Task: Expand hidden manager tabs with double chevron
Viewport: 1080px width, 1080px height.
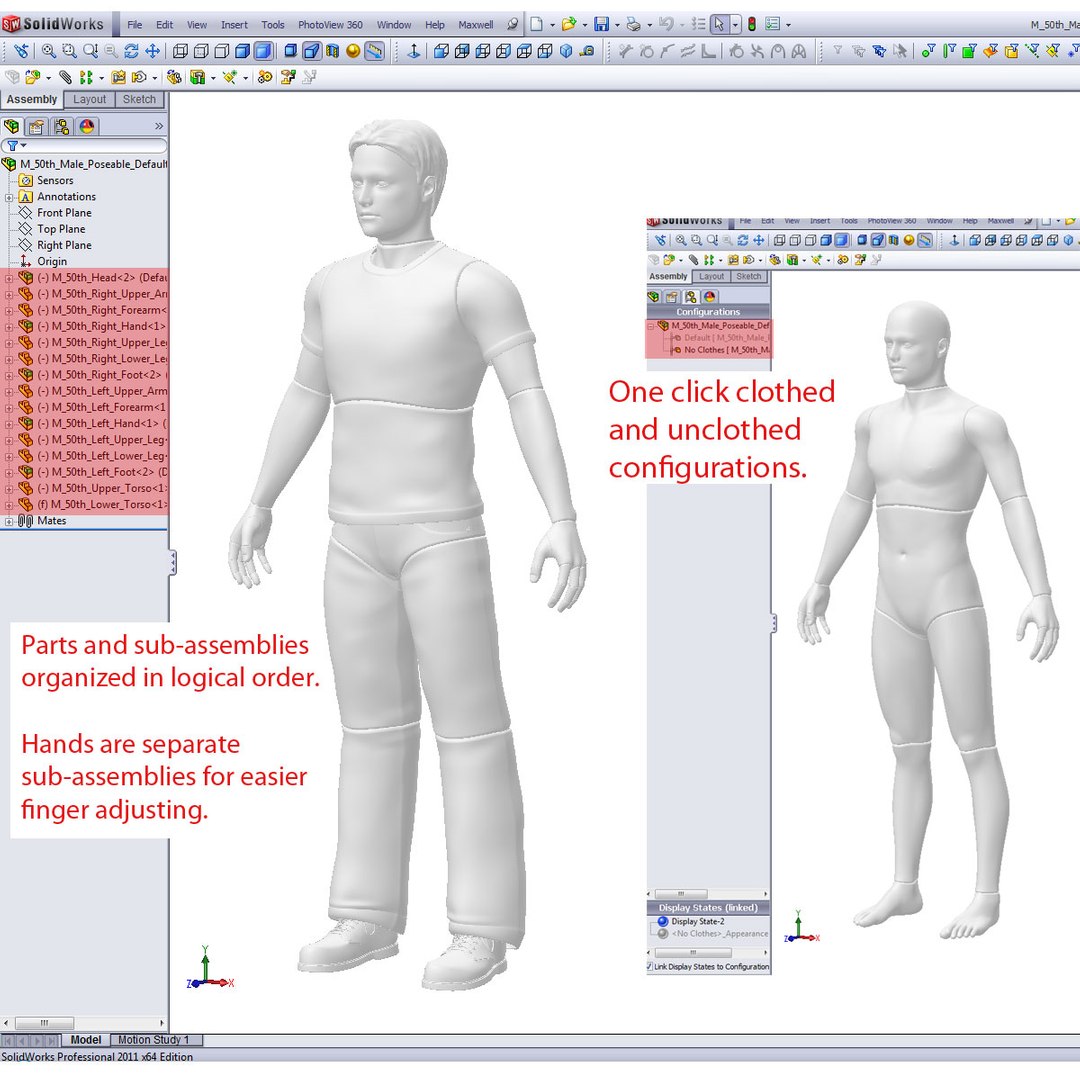Action: click(159, 126)
